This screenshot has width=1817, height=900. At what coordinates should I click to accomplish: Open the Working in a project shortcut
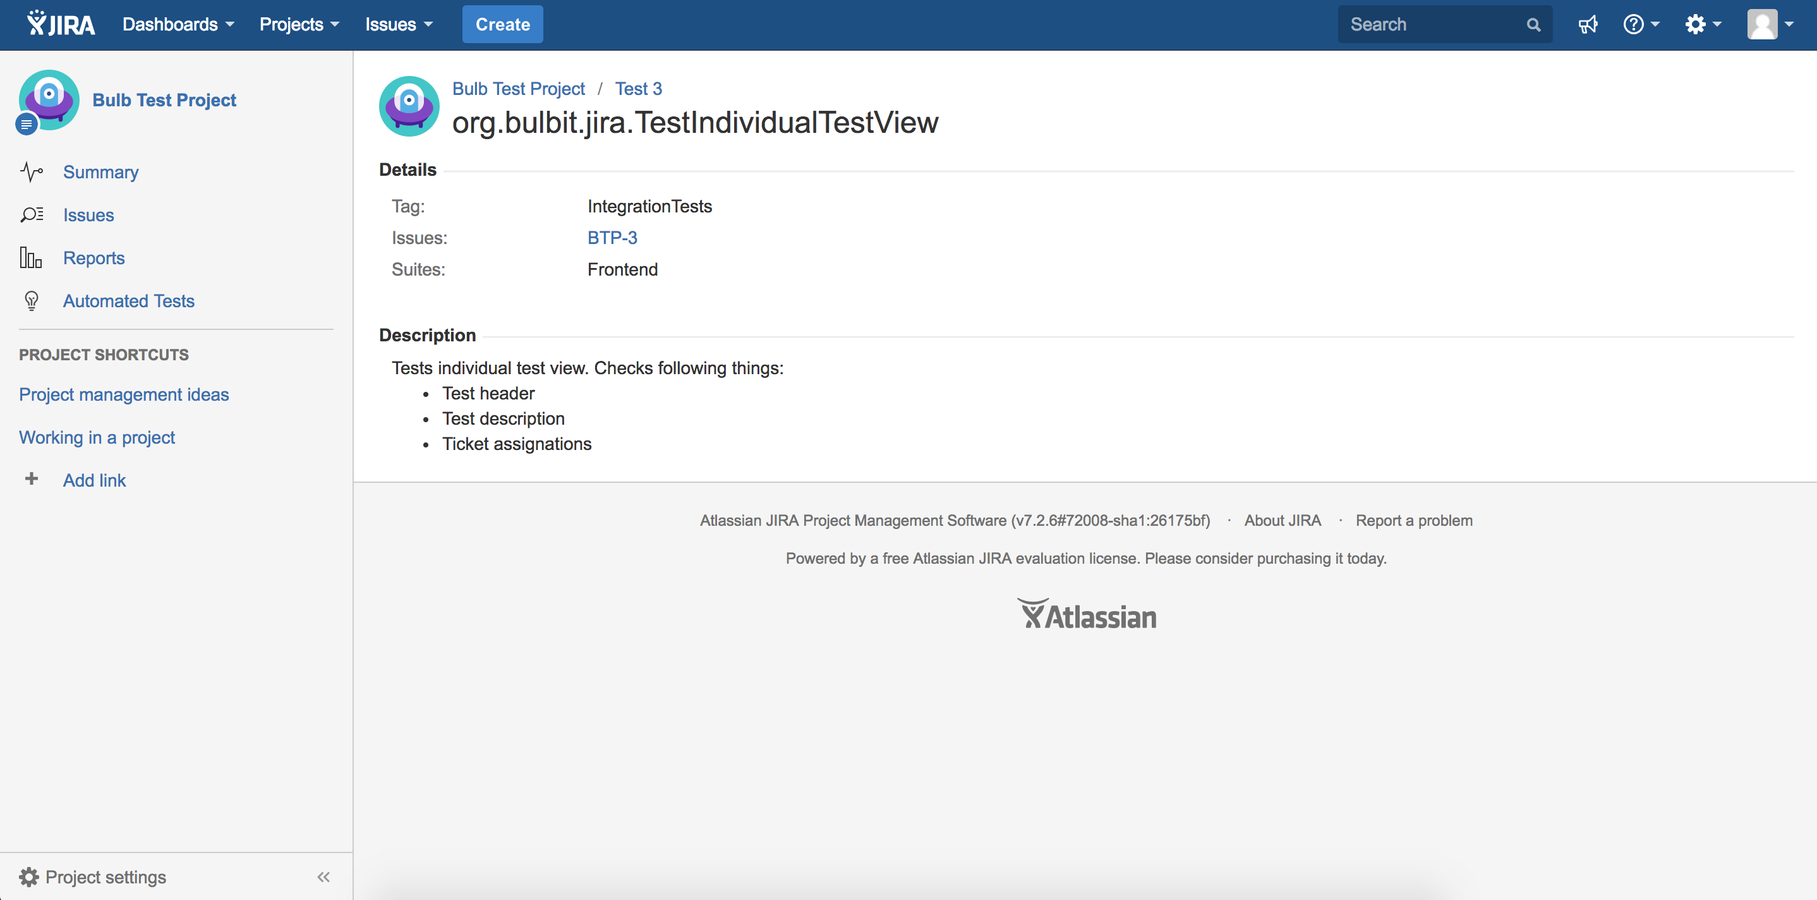point(97,437)
